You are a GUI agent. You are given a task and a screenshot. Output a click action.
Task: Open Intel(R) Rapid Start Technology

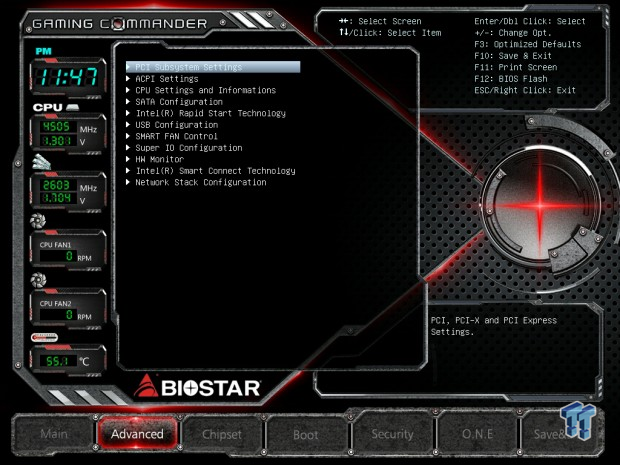(210, 113)
